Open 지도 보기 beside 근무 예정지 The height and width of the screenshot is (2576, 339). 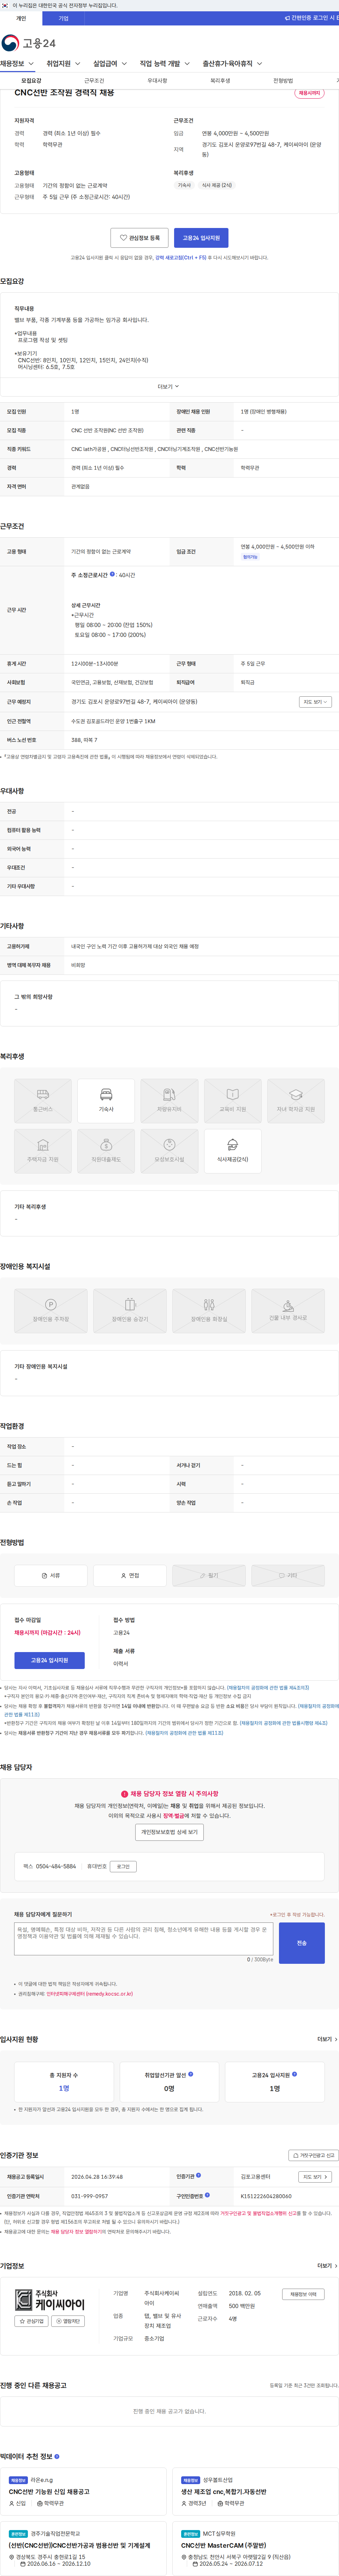pos(315,702)
